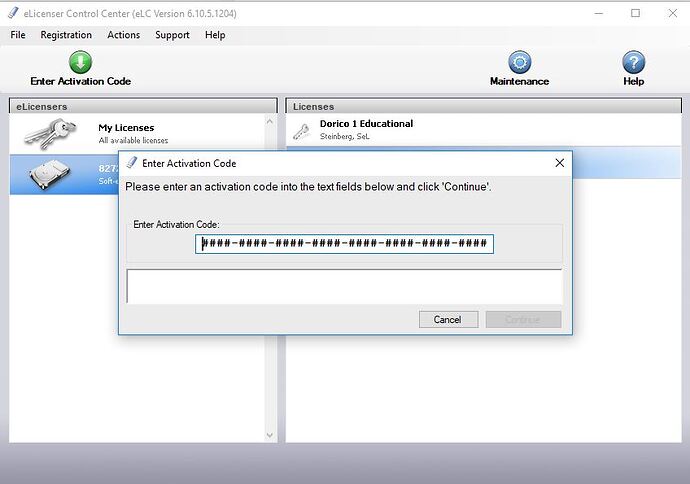The image size is (690, 484).
Task: Open the Actions menu
Action: pyautogui.click(x=123, y=35)
